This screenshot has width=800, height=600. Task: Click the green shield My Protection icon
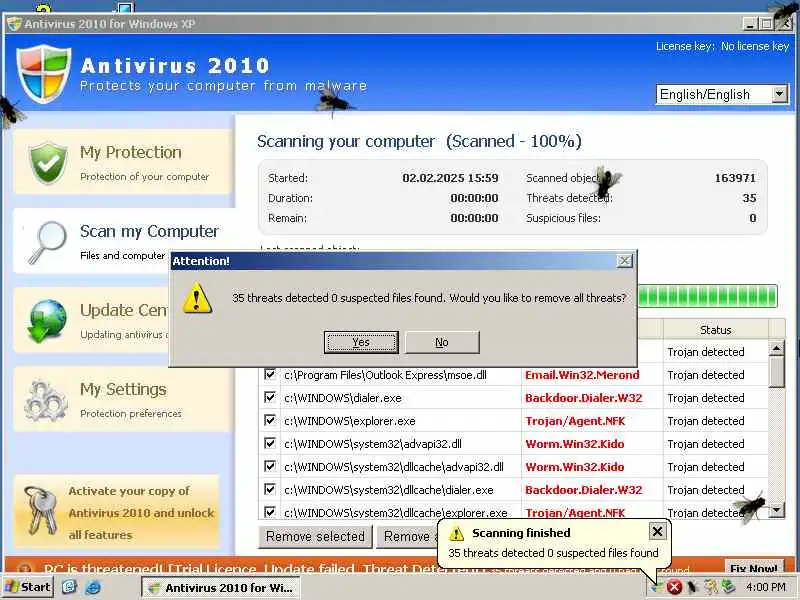tap(48, 163)
